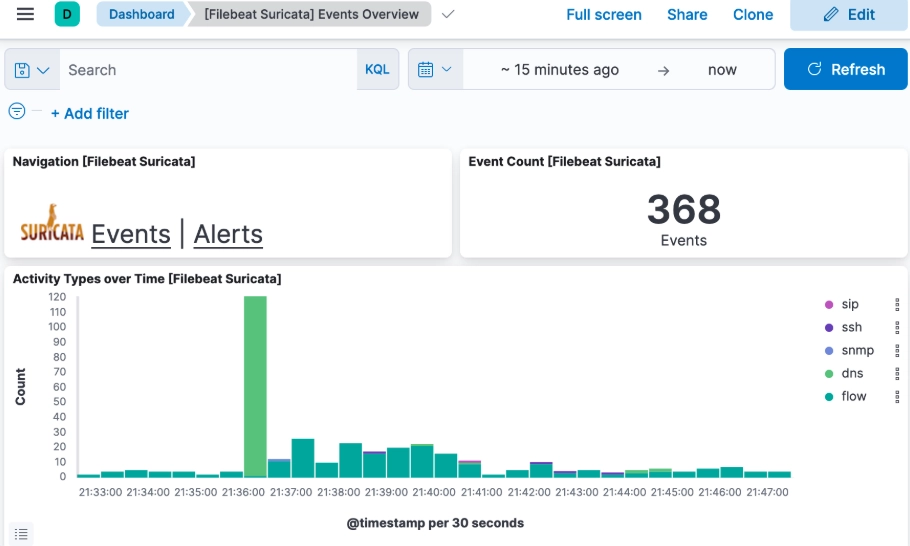
Task: Click in the Search query field
Action: coord(208,70)
